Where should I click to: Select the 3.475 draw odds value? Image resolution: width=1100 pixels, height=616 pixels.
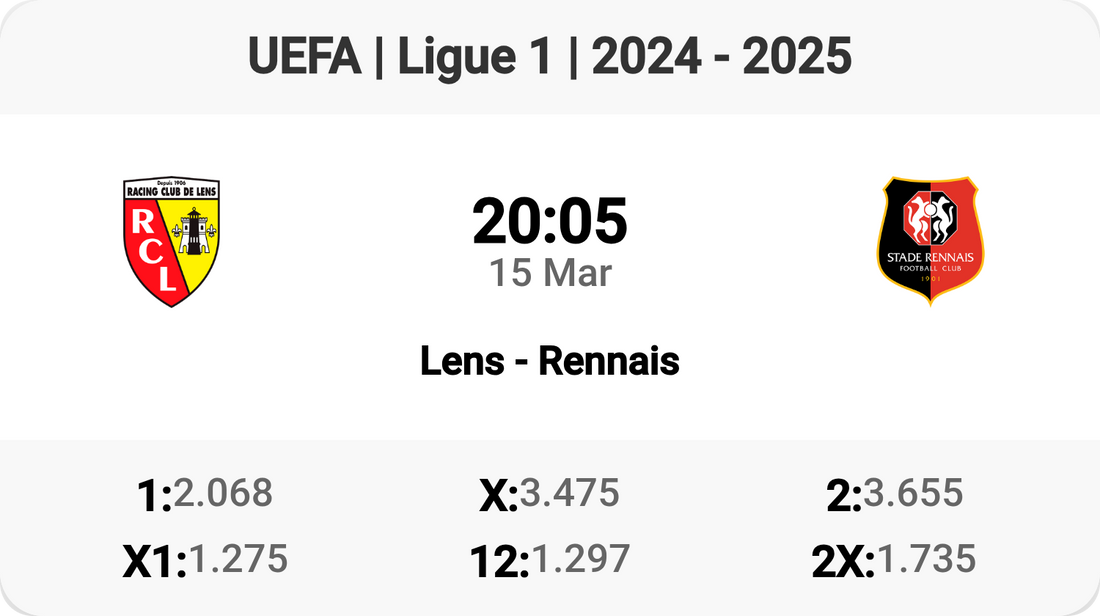(x=569, y=493)
